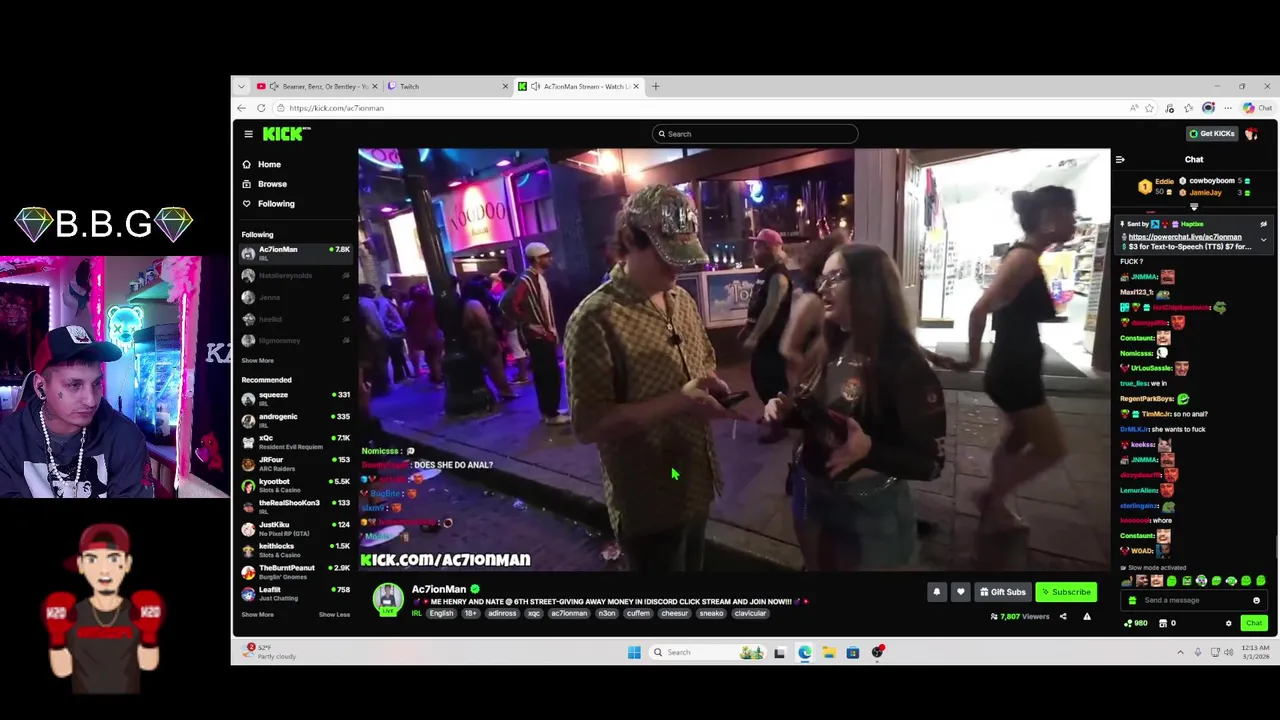Select Ac7ionMan in Following list
1280x720 pixels.
pos(296,253)
